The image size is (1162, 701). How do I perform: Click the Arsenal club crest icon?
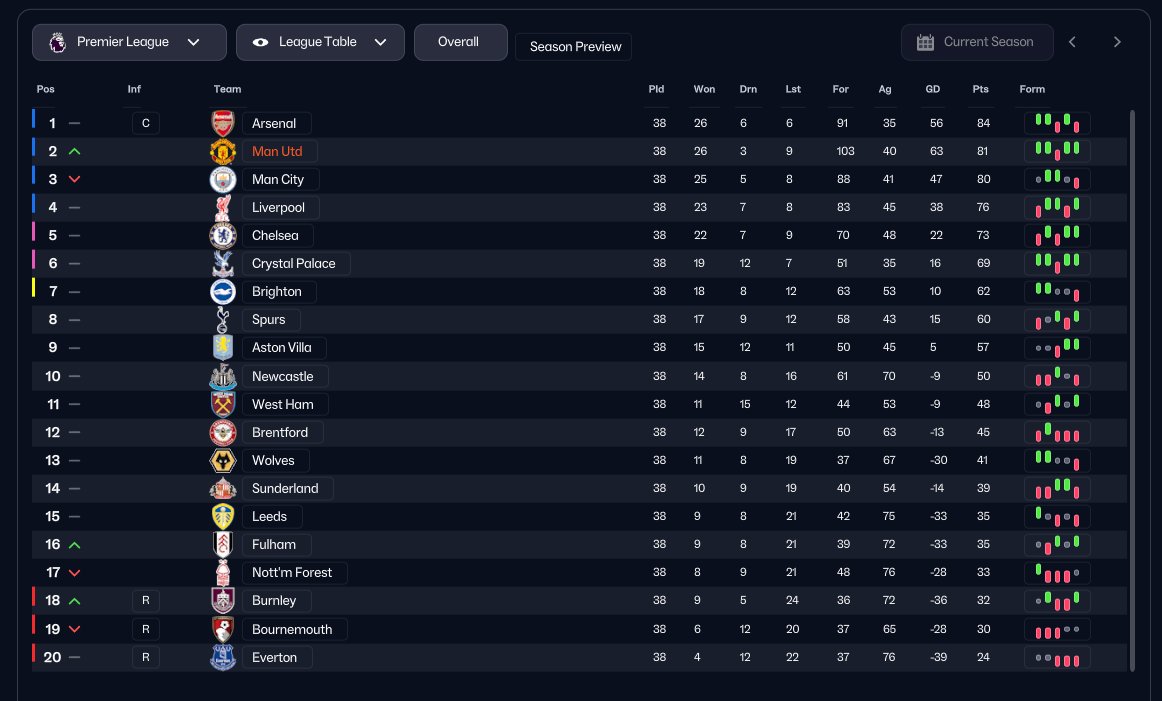(222, 124)
